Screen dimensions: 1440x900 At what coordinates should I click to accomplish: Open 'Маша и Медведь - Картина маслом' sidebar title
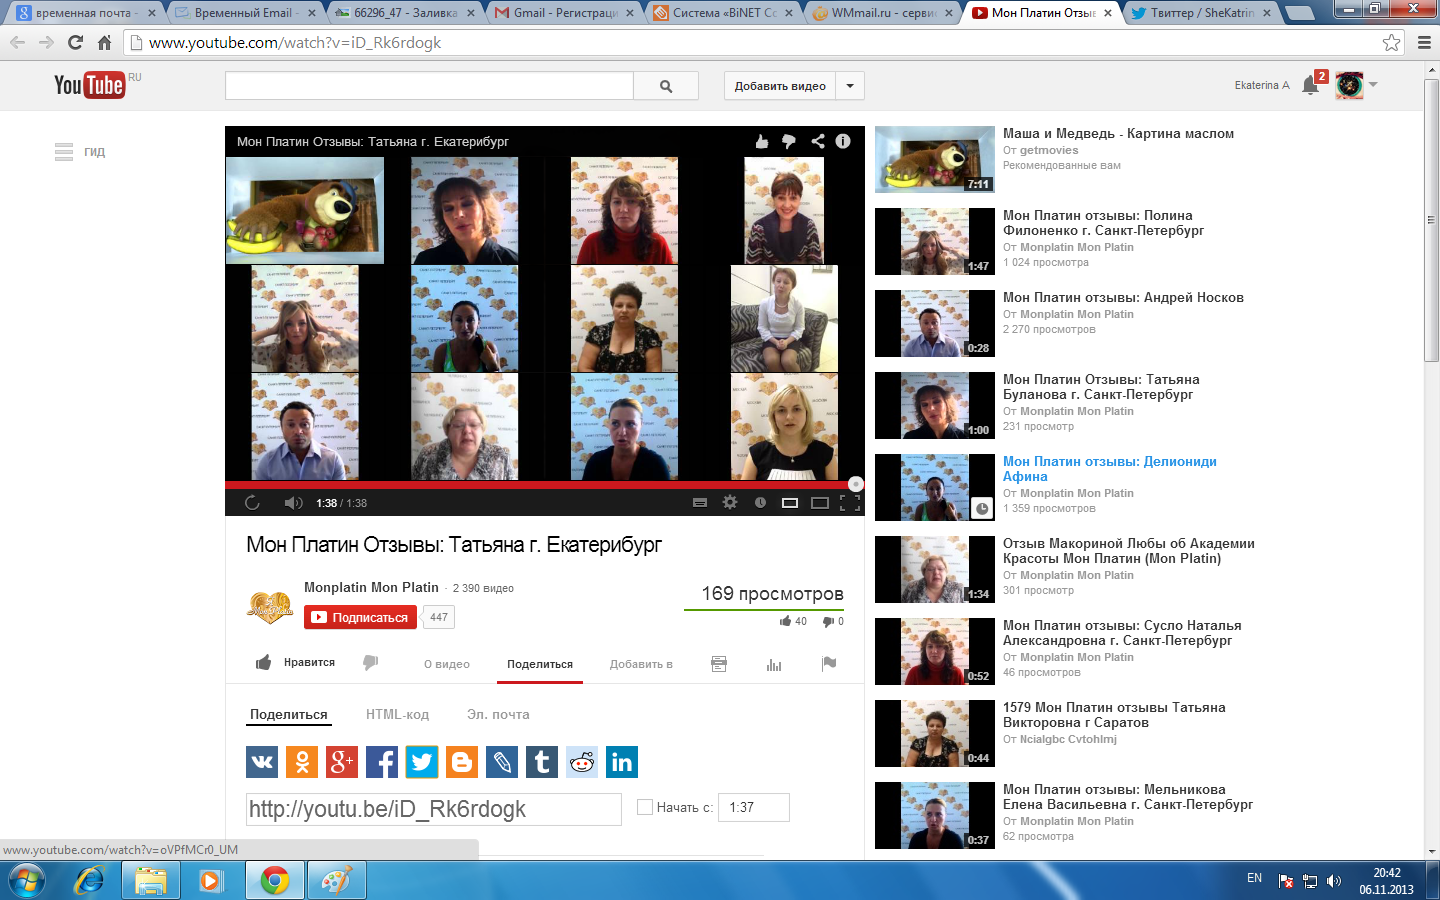tap(1118, 133)
